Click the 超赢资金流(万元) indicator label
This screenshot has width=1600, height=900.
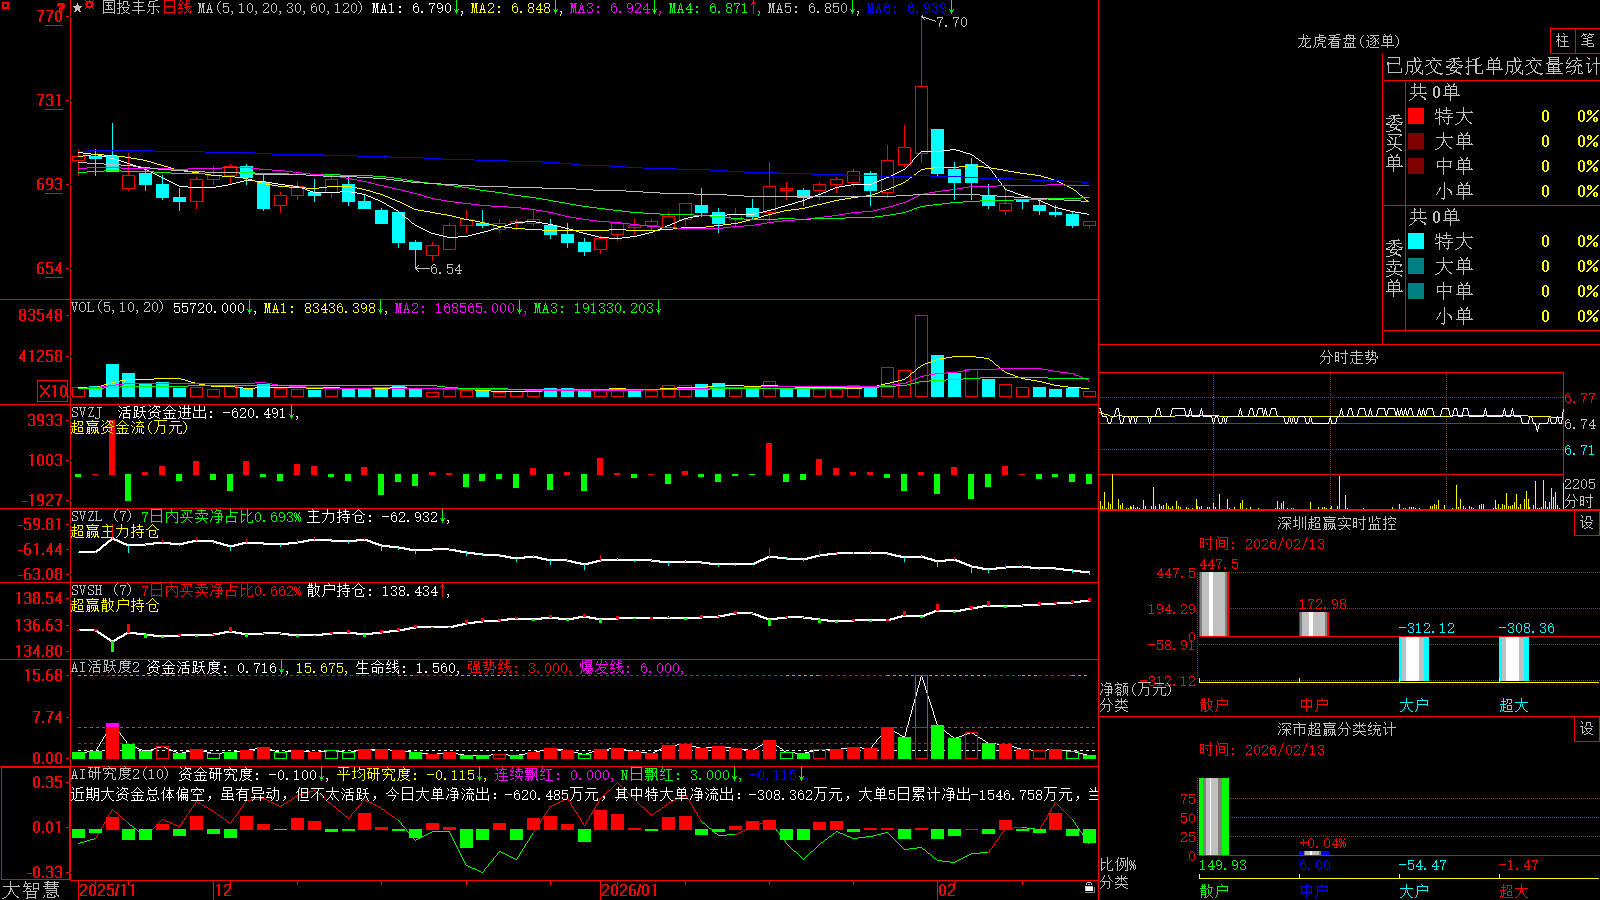point(129,427)
